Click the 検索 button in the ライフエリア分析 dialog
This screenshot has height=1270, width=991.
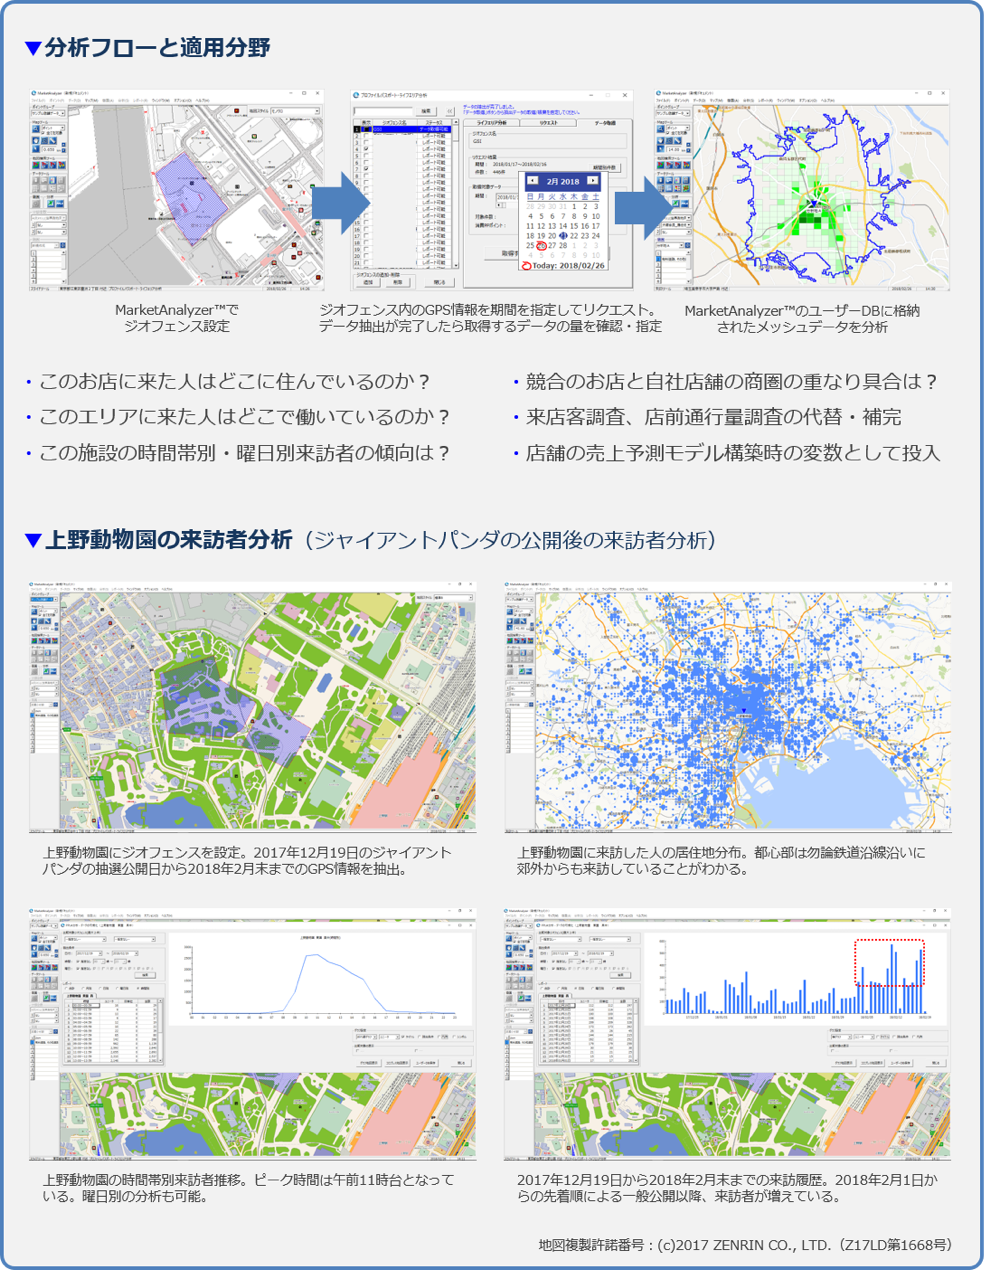[426, 112]
